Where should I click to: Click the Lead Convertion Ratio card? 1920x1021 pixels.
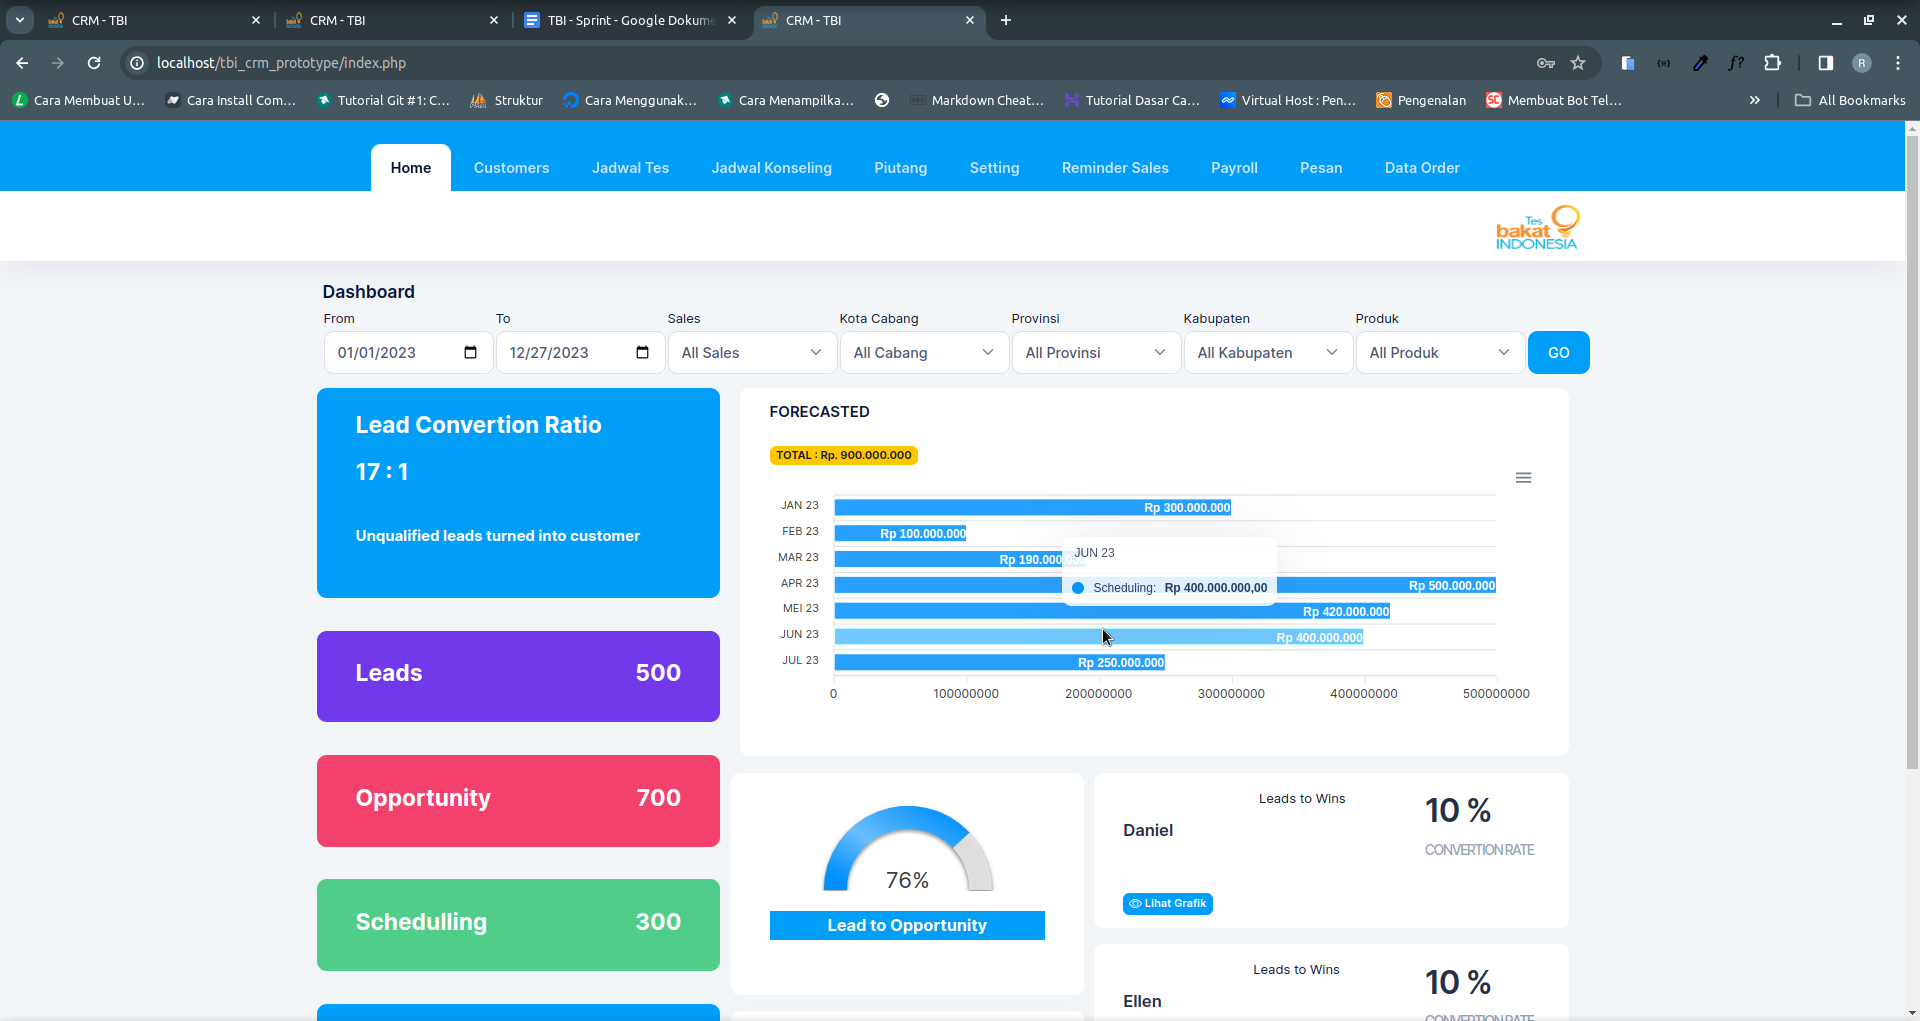pos(518,493)
